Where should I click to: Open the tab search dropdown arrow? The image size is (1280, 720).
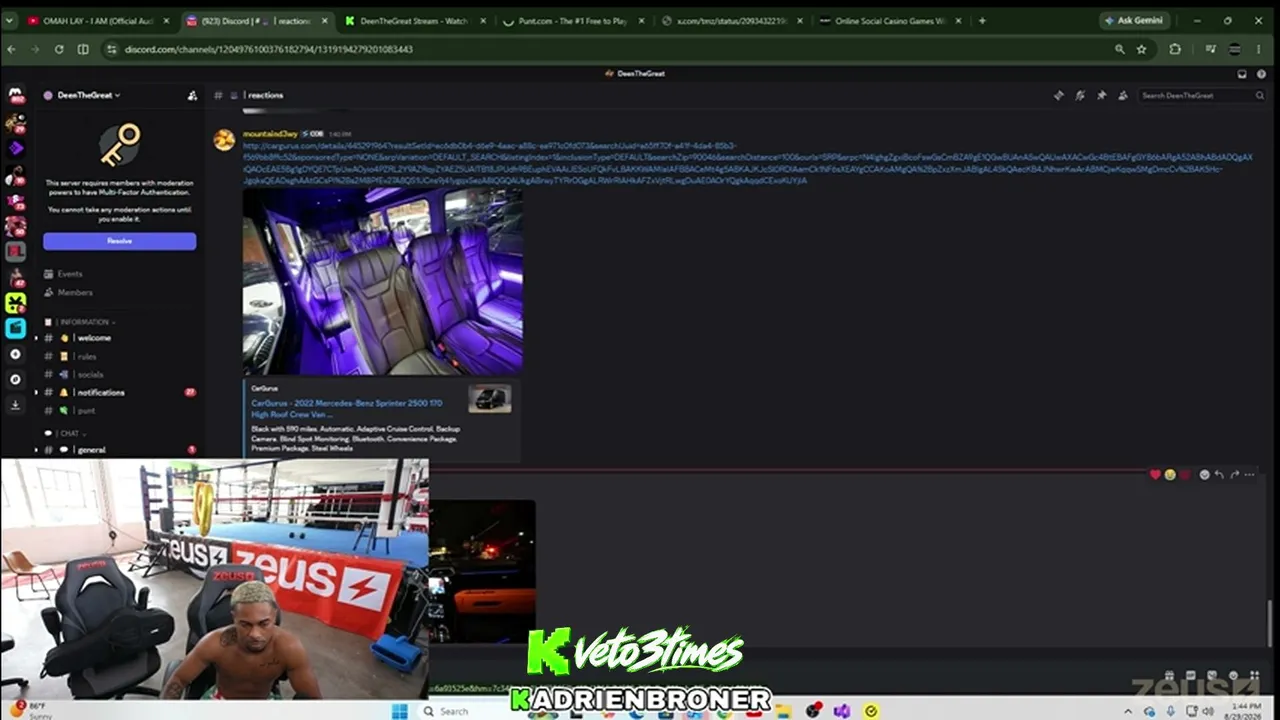[x=10, y=21]
